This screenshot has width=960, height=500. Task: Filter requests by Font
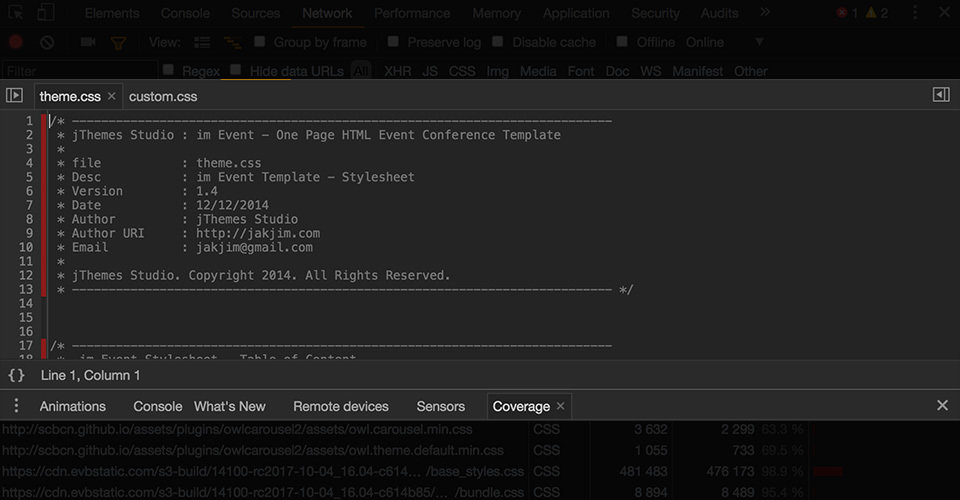click(x=580, y=71)
